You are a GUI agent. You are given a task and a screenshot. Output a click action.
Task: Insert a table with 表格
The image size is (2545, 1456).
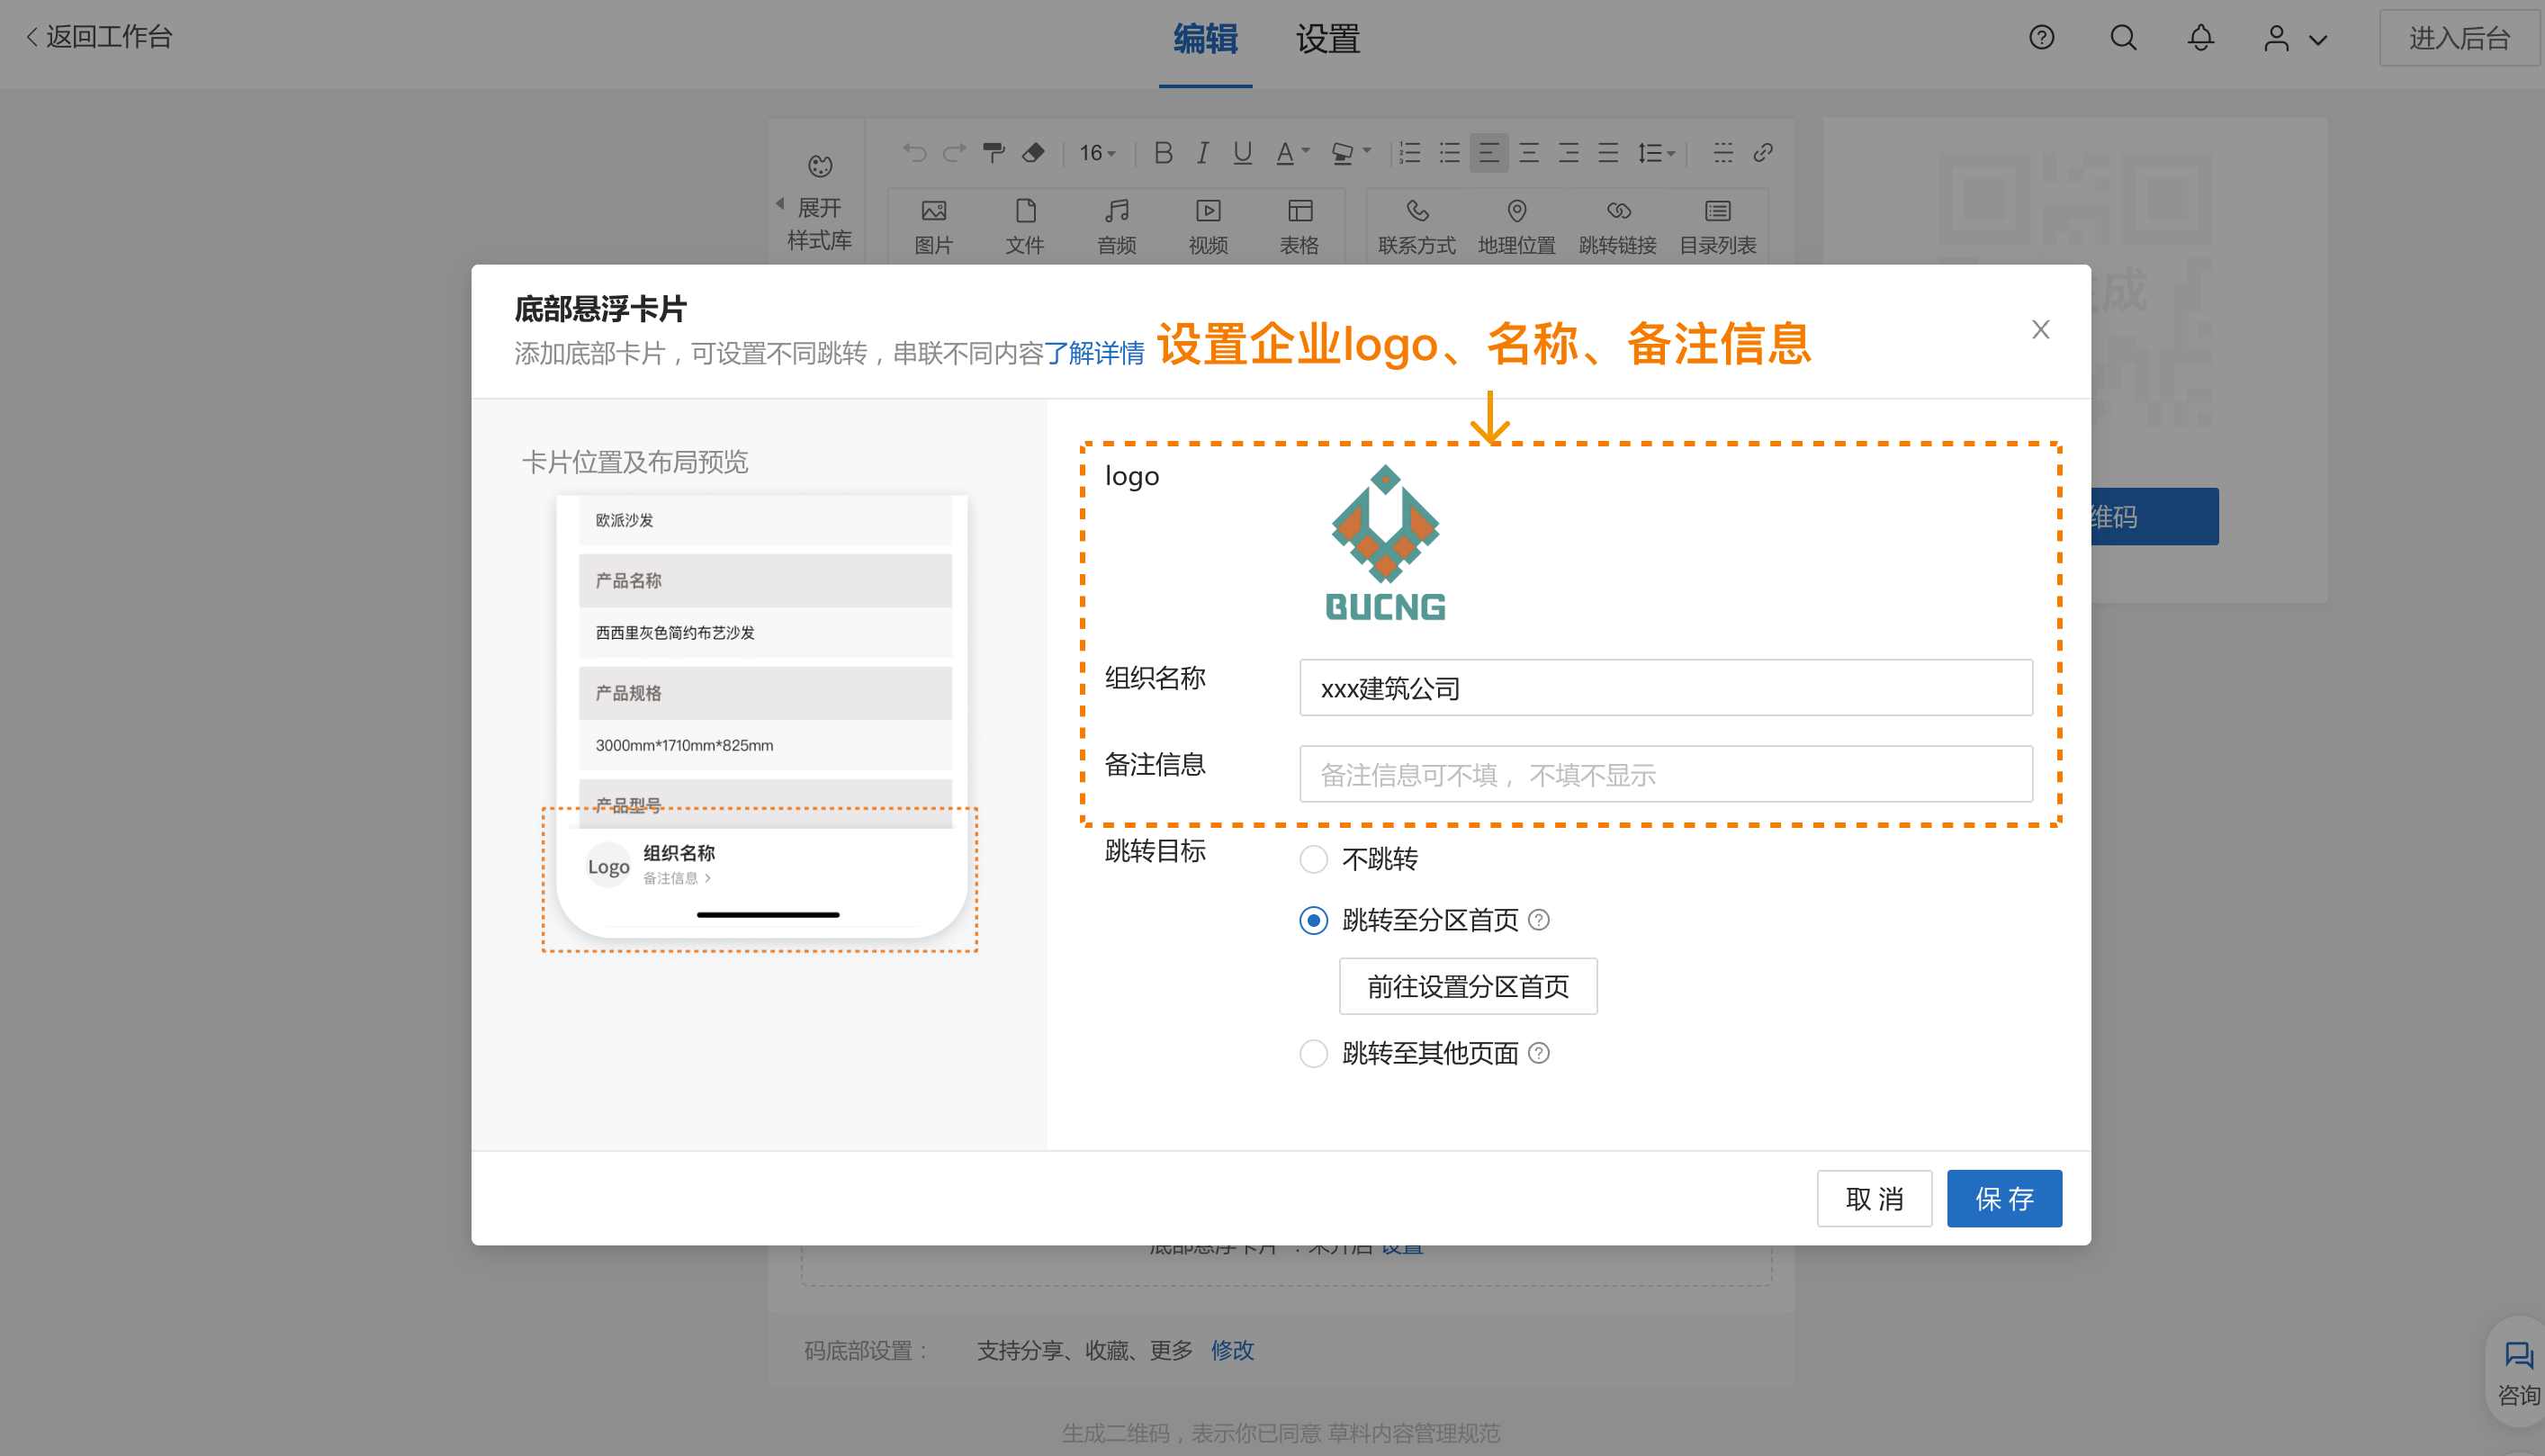(1300, 227)
